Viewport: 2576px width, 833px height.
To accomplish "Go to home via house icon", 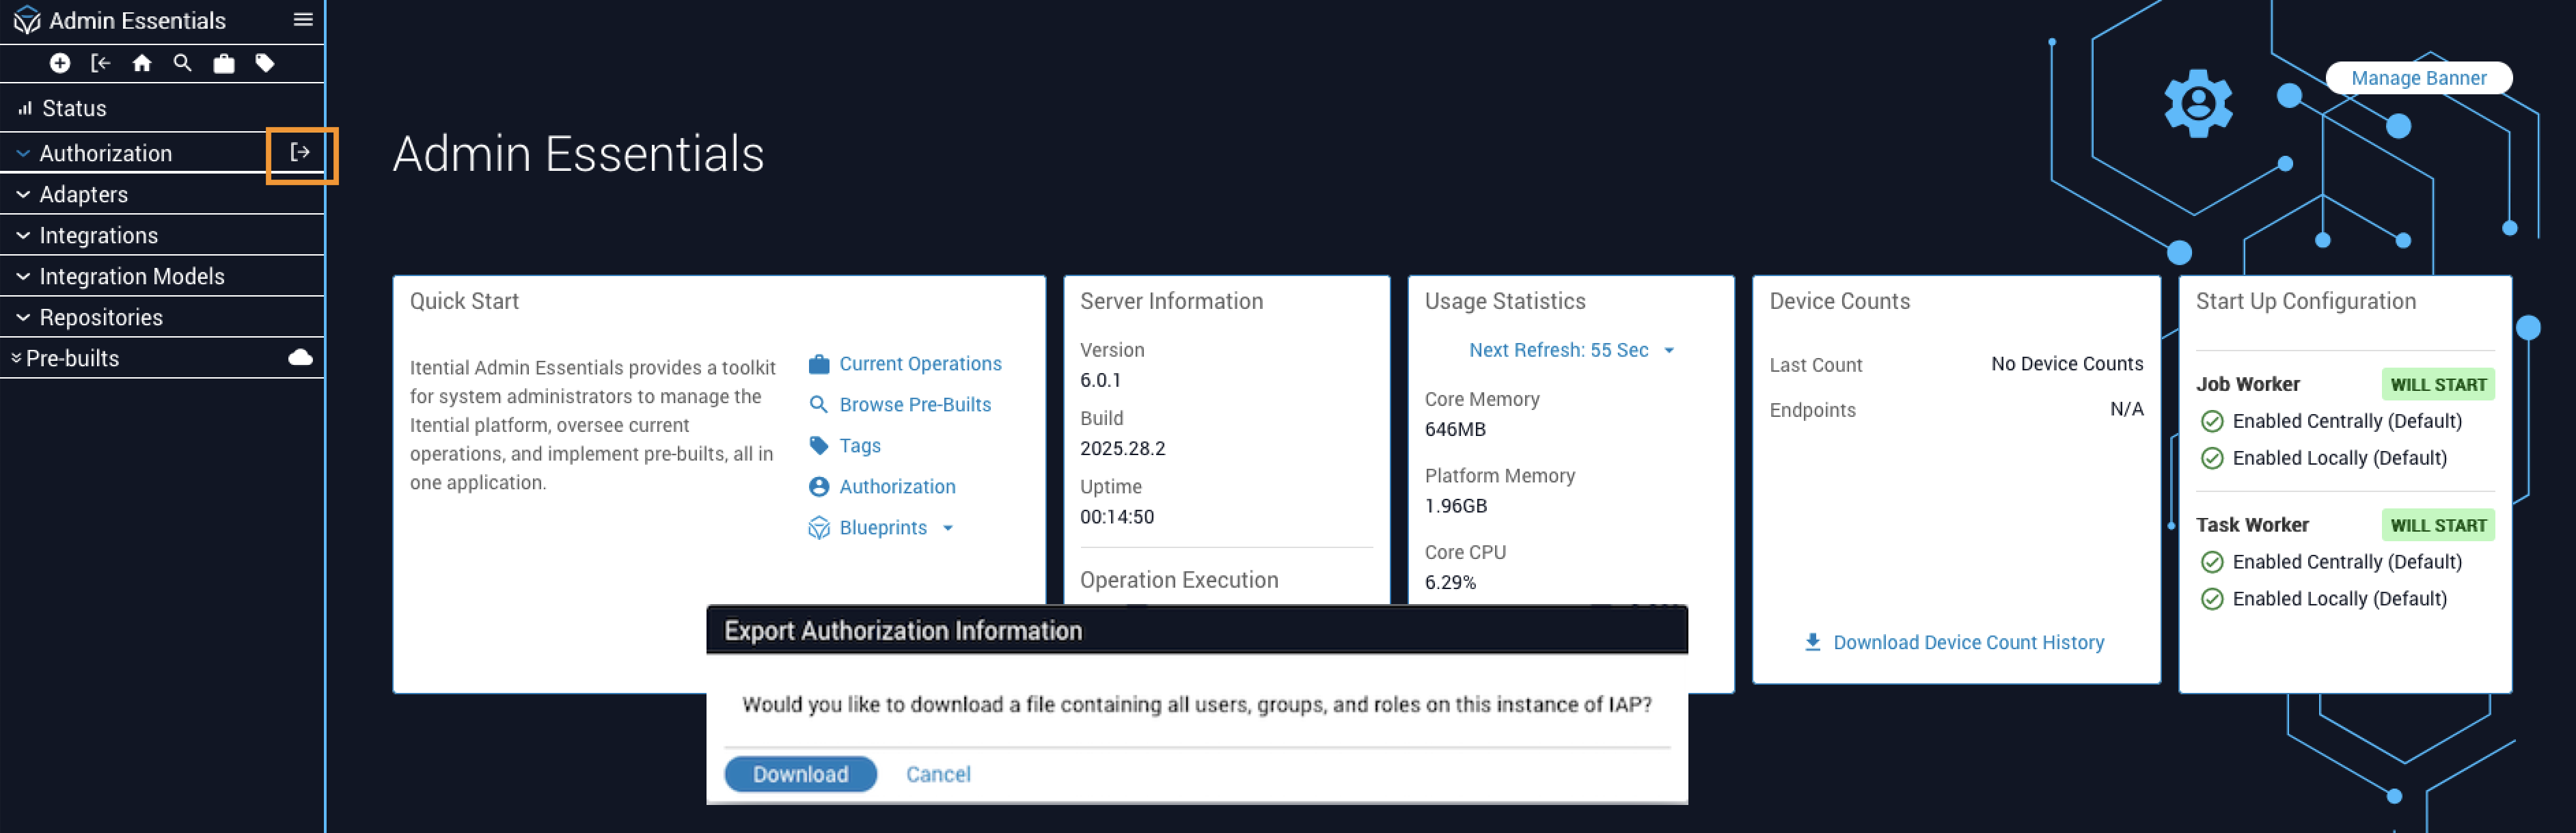I will coord(142,63).
